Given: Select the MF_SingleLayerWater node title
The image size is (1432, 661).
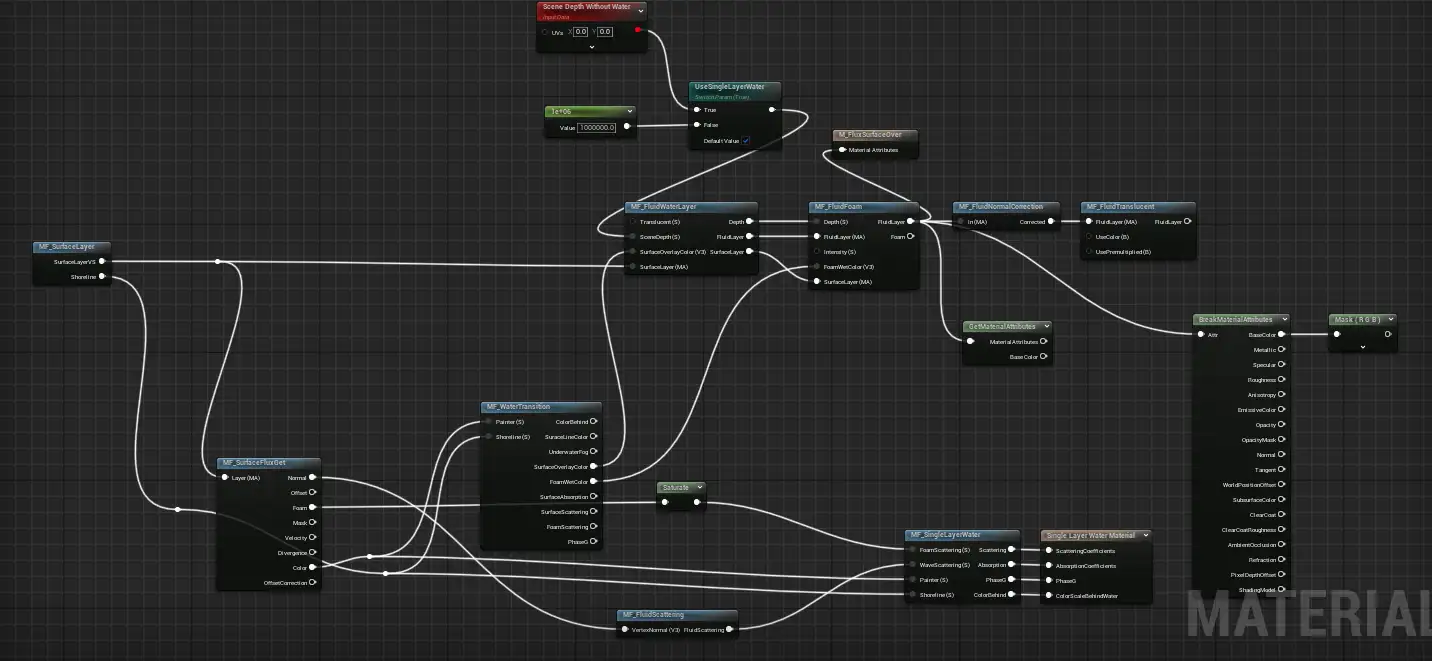Looking at the screenshot, I should 944,535.
